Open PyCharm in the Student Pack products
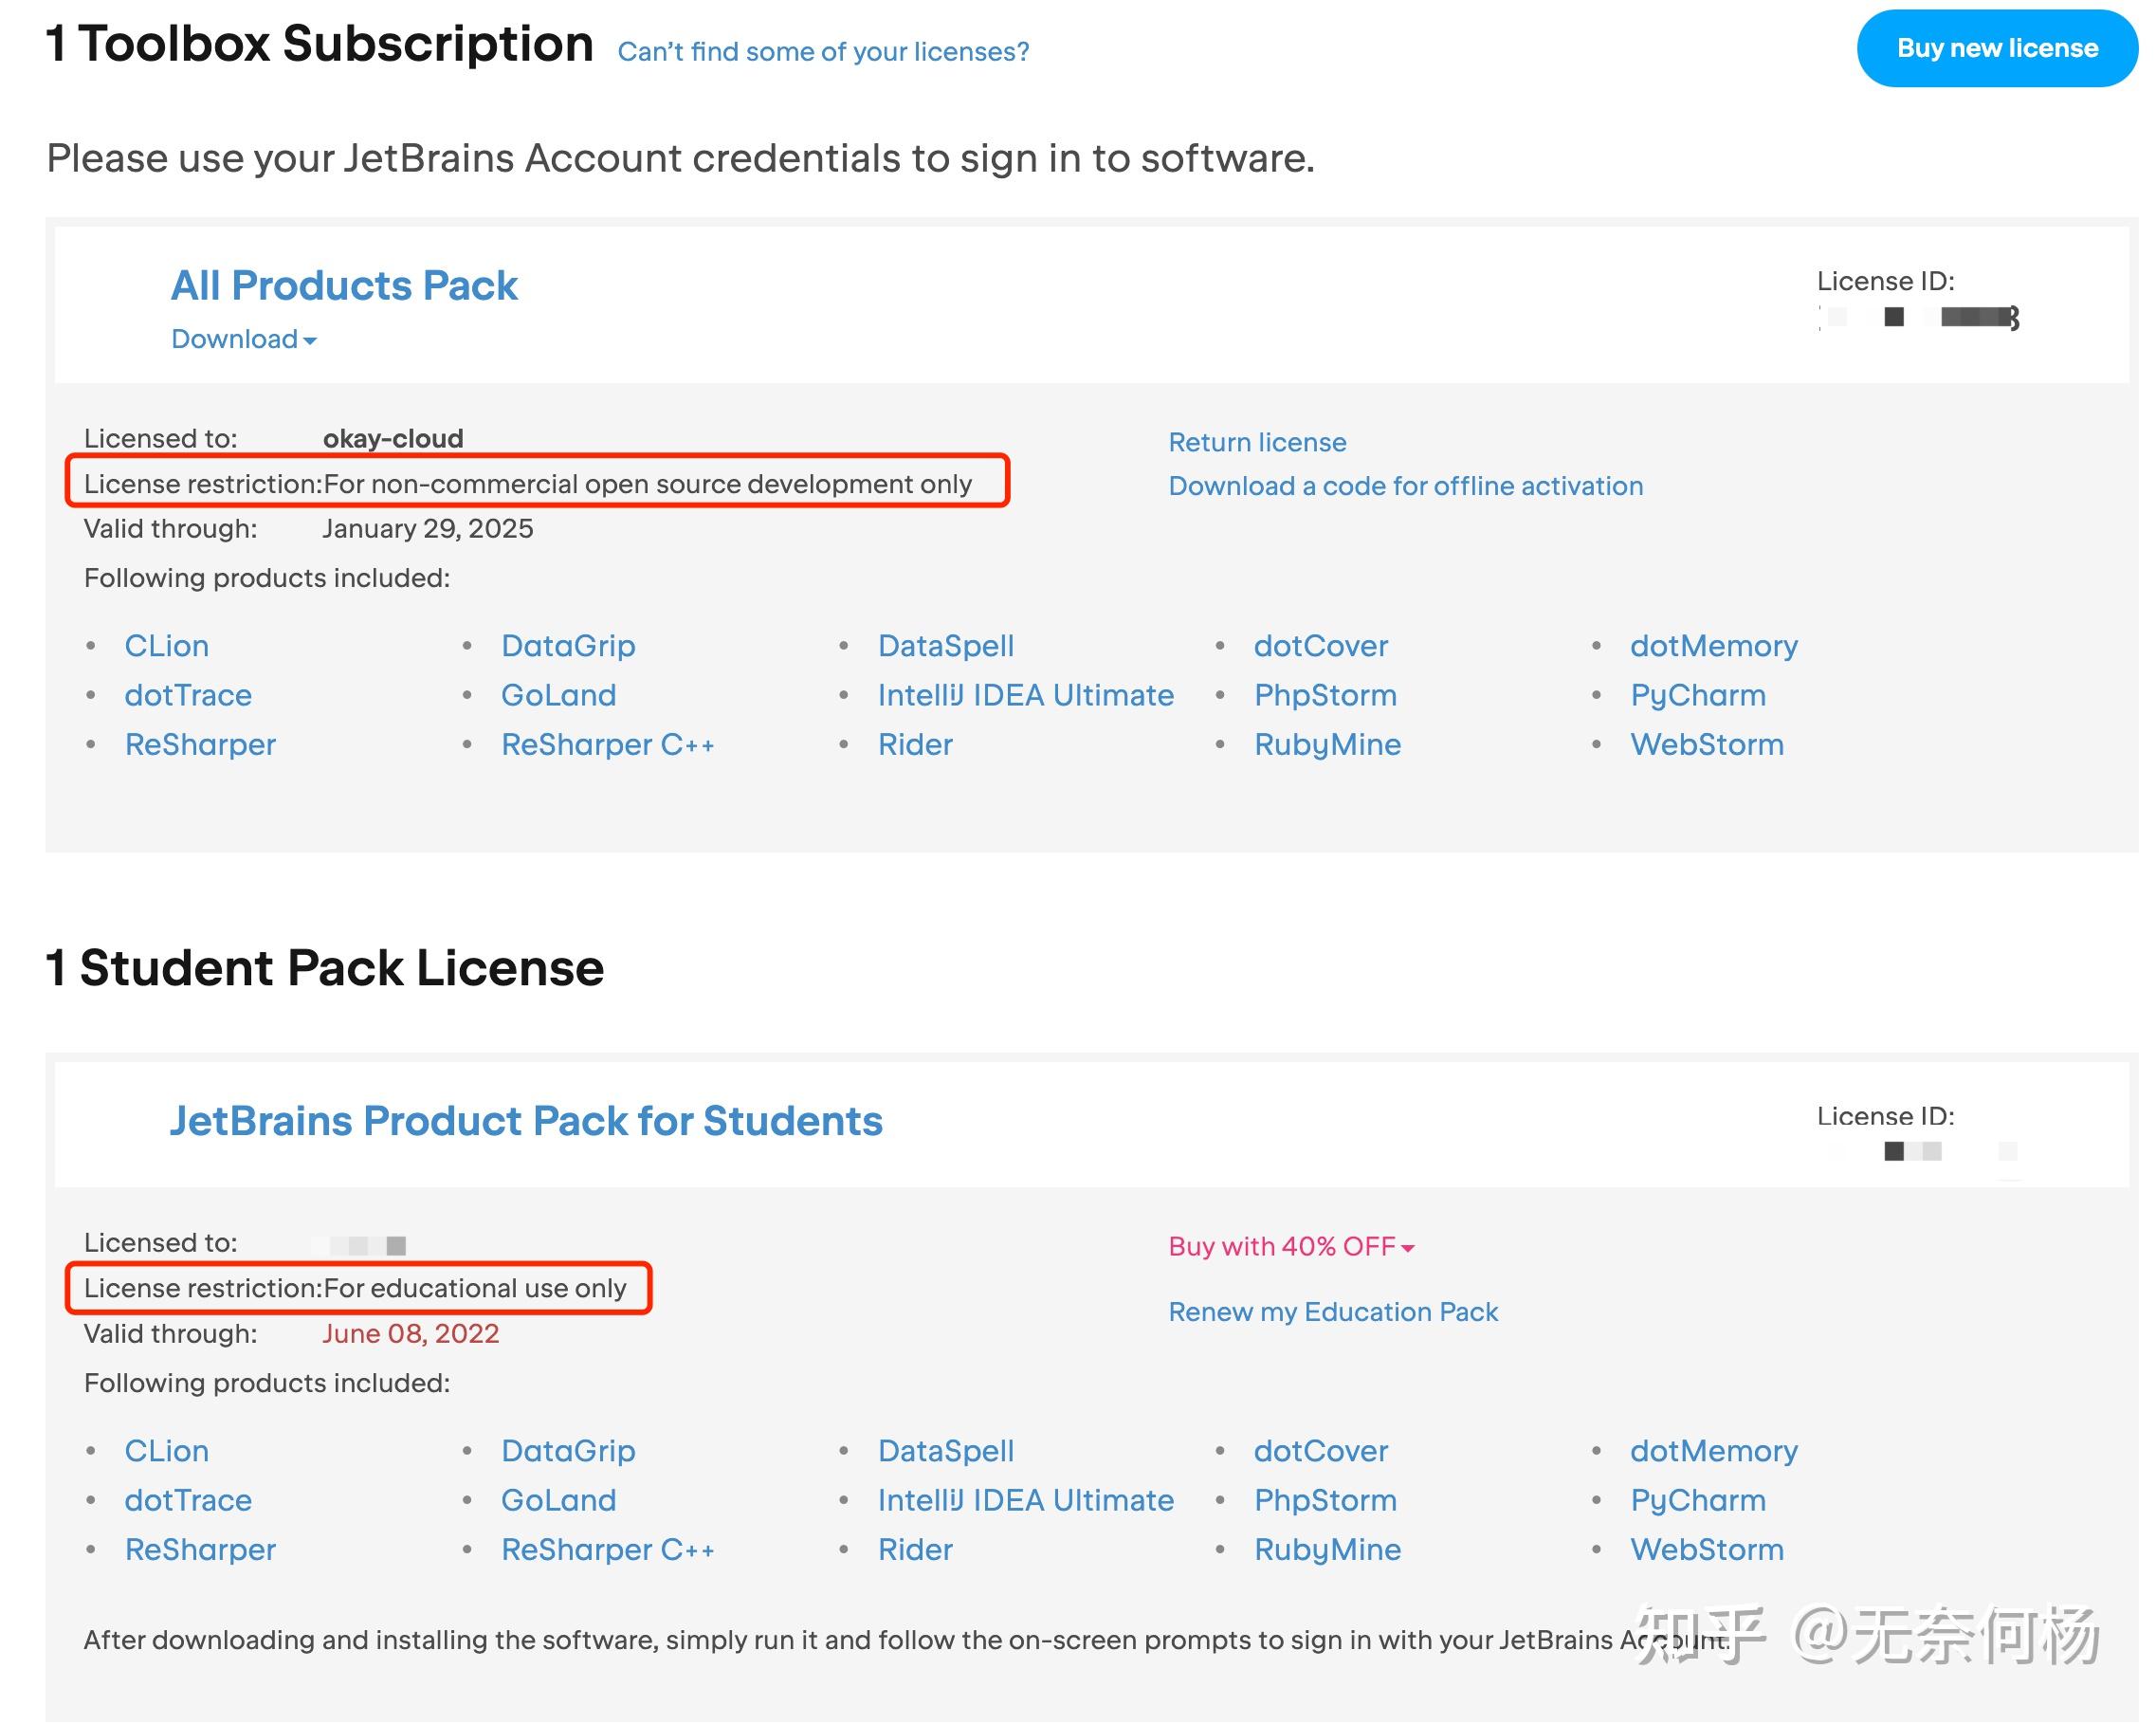Image resolution: width=2156 pixels, height=1724 pixels. pyautogui.click(x=1697, y=1500)
